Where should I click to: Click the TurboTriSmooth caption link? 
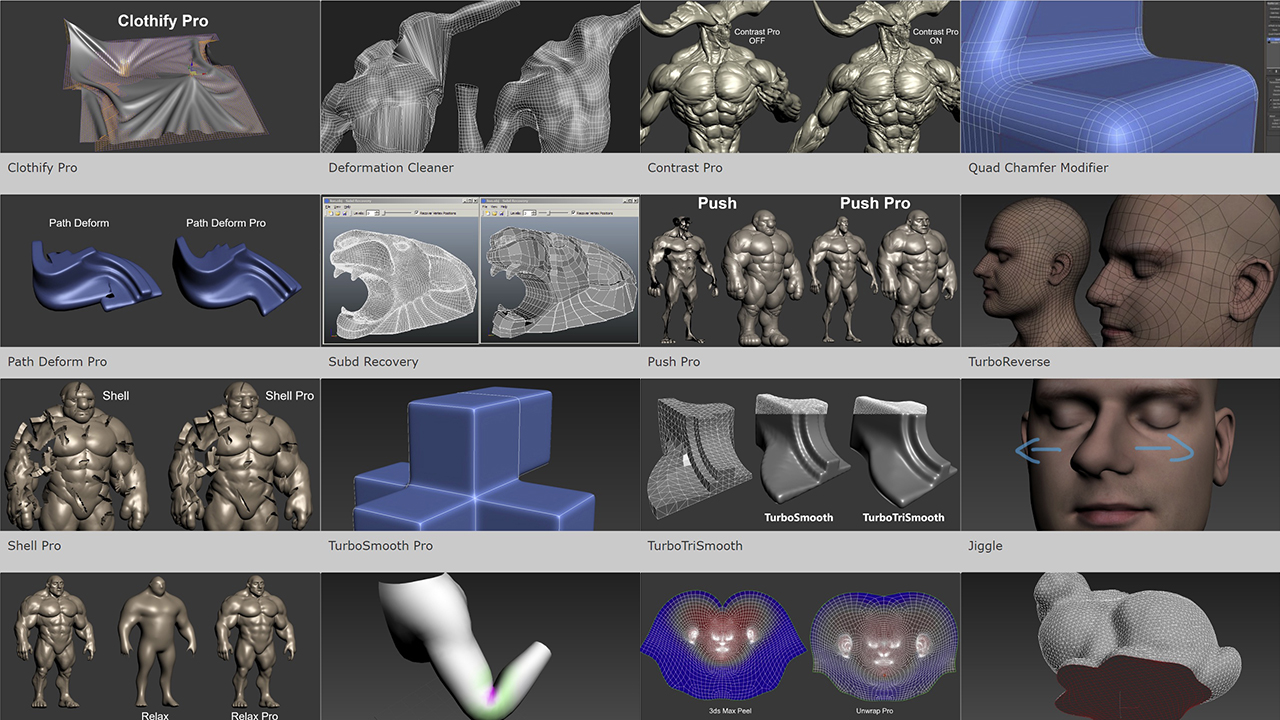(695, 546)
